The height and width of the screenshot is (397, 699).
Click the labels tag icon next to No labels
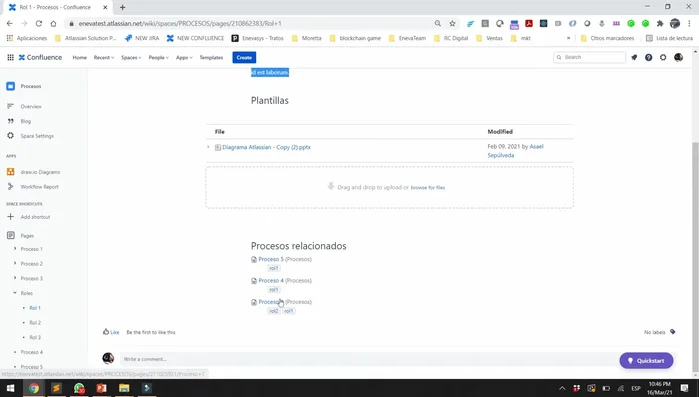point(673,332)
